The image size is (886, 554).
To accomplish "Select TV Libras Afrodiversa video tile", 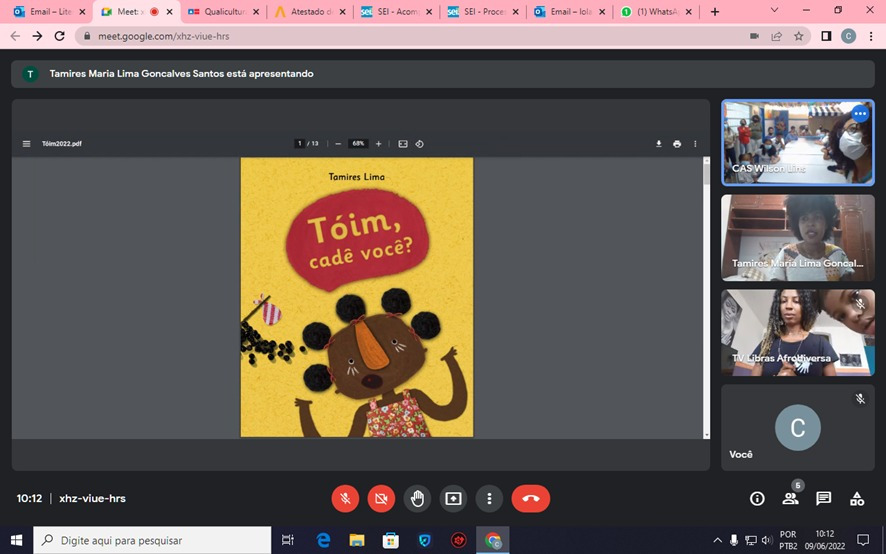I will coord(797,332).
